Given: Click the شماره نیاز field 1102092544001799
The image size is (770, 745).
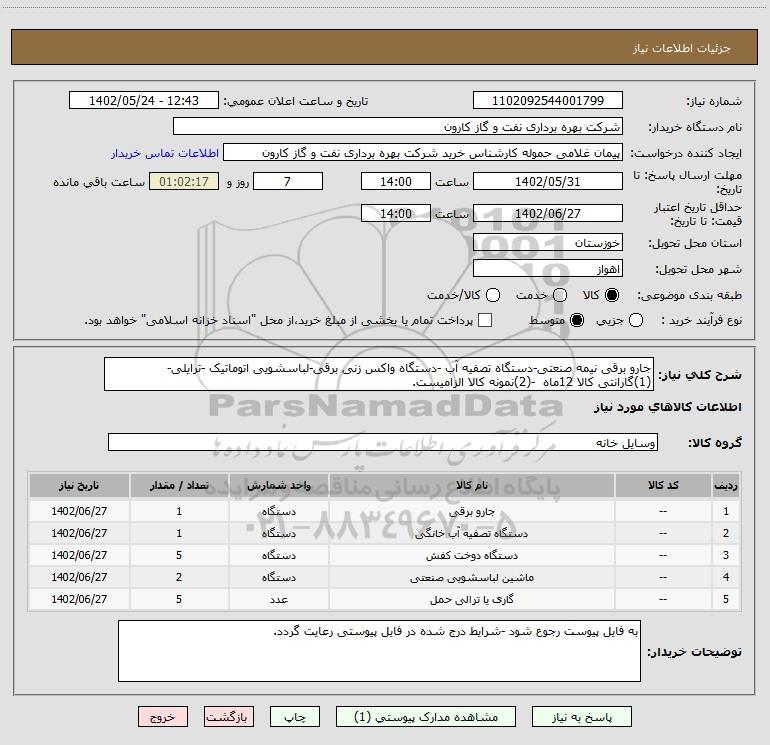Looking at the screenshot, I should (x=548, y=101).
